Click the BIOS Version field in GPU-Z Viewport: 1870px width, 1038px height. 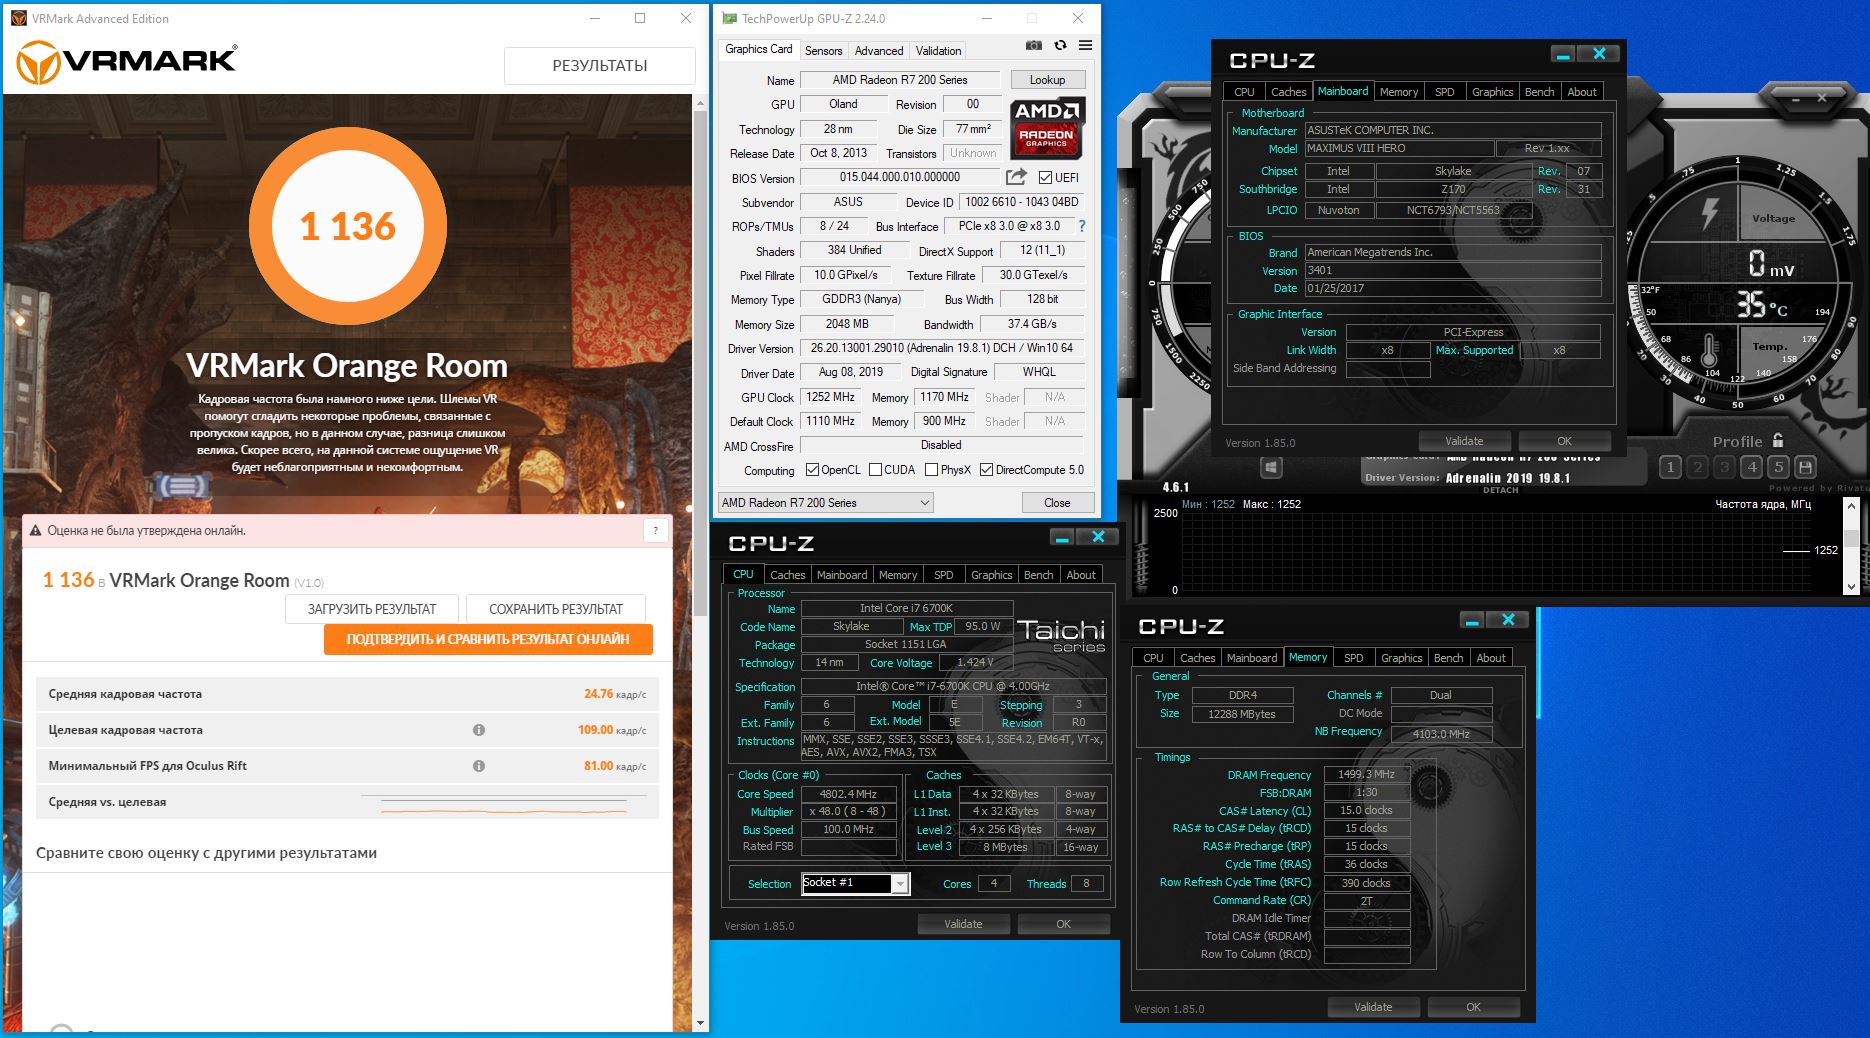tap(900, 177)
